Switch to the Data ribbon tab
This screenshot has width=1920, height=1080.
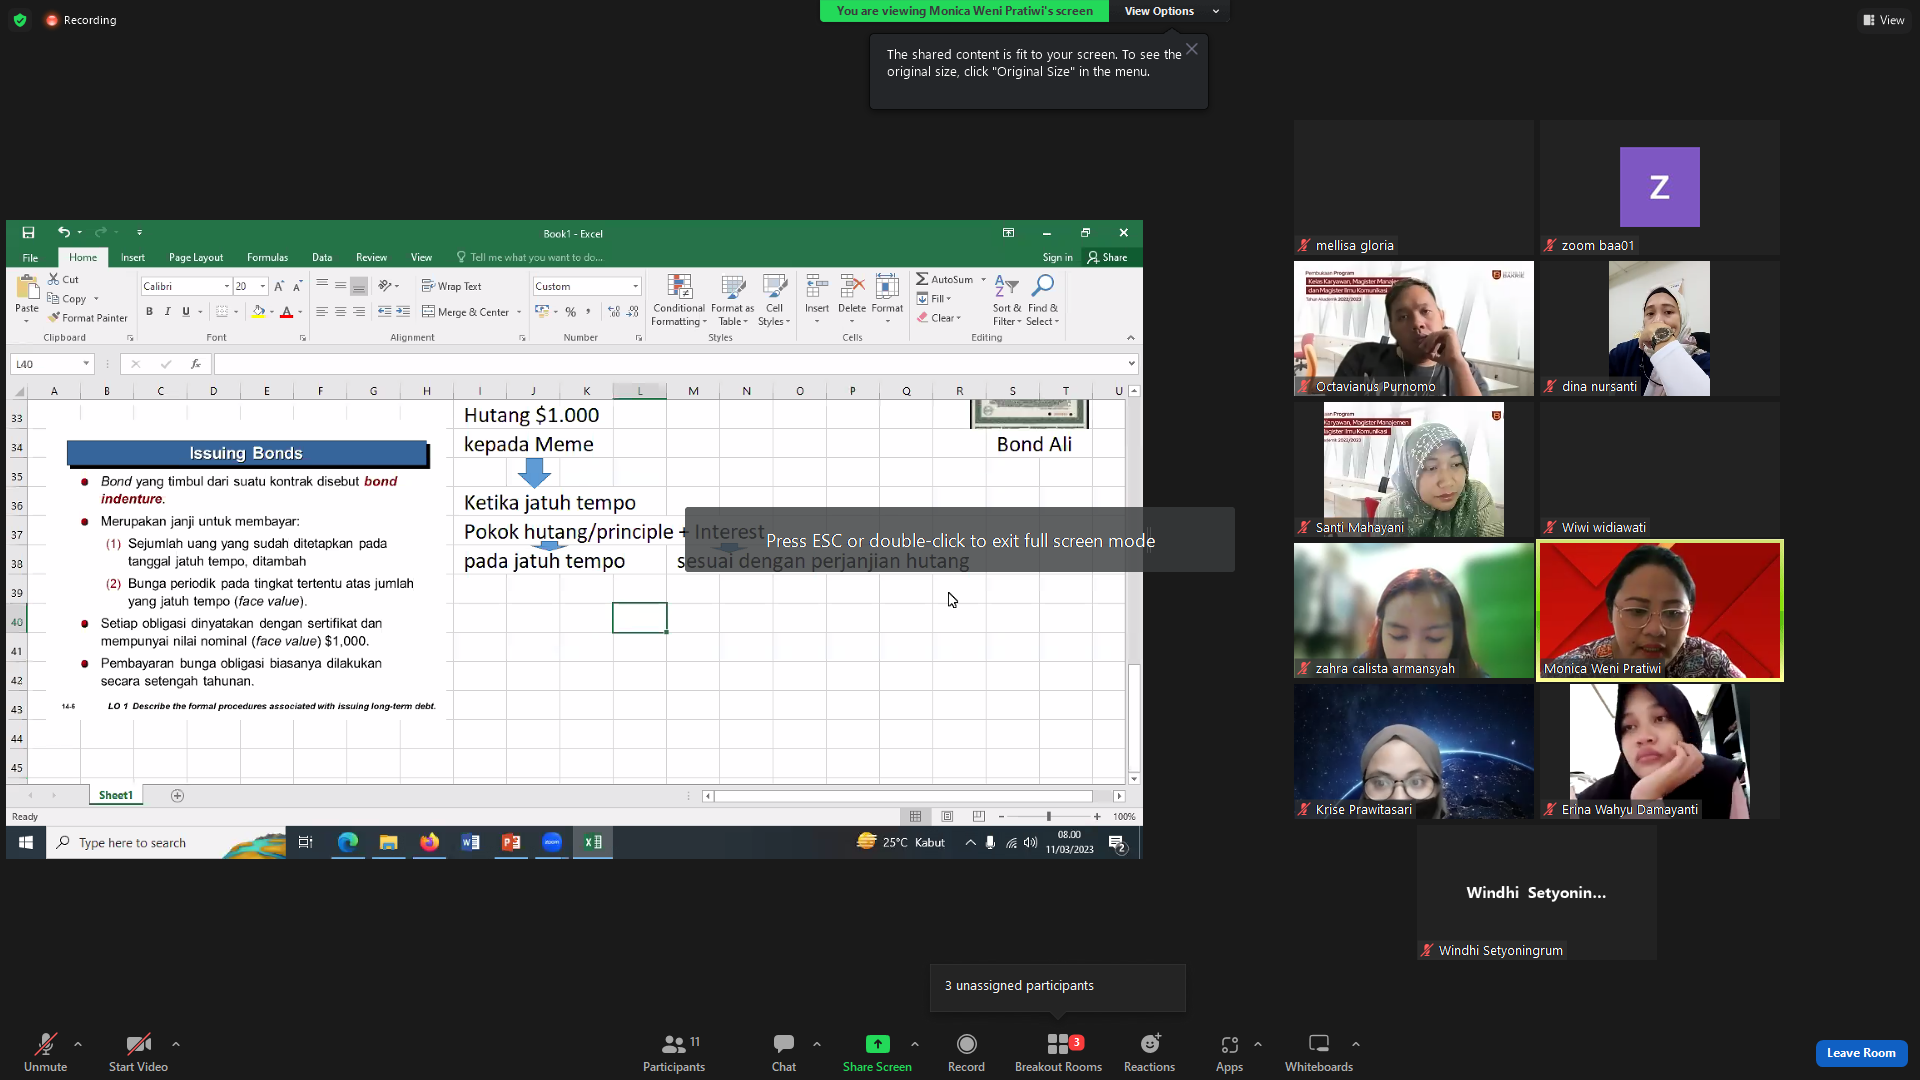tap(322, 258)
